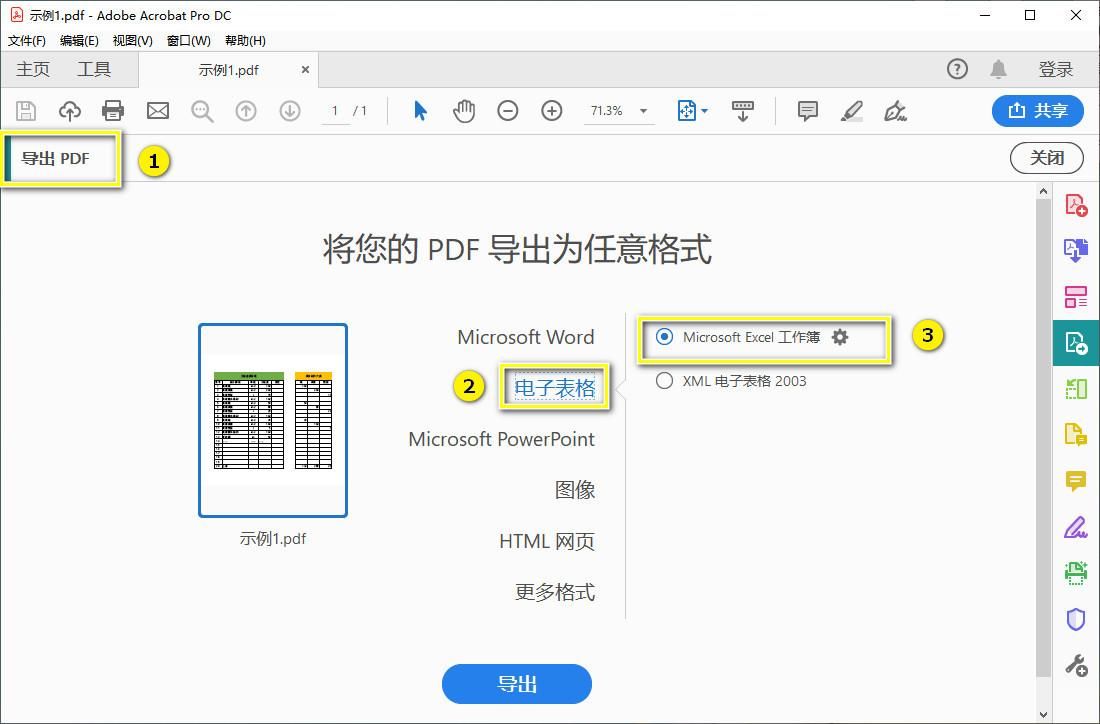Click the cloud upload icon
This screenshot has height=724, width=1100.
tap(69, 111)
